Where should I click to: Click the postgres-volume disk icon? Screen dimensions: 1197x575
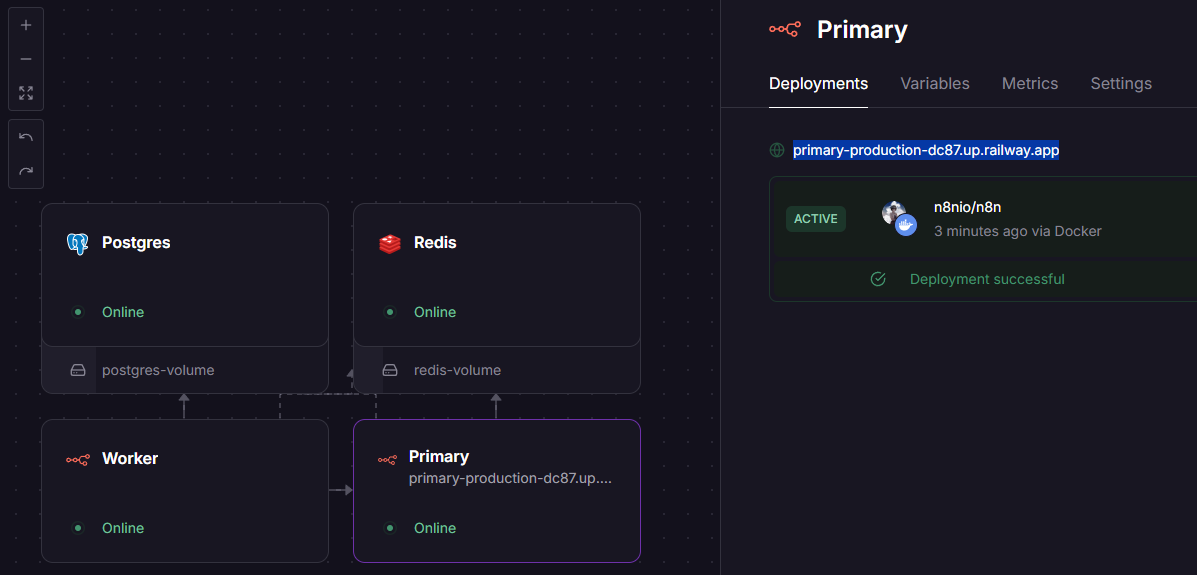pos(78,370)
